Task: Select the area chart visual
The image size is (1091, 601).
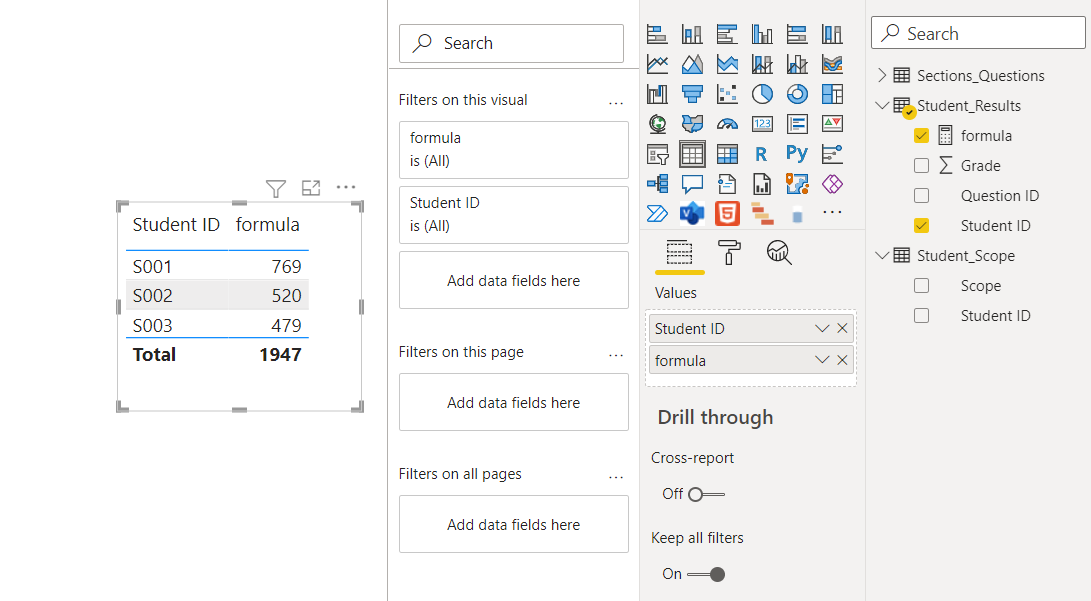Action: click(692, 64)
